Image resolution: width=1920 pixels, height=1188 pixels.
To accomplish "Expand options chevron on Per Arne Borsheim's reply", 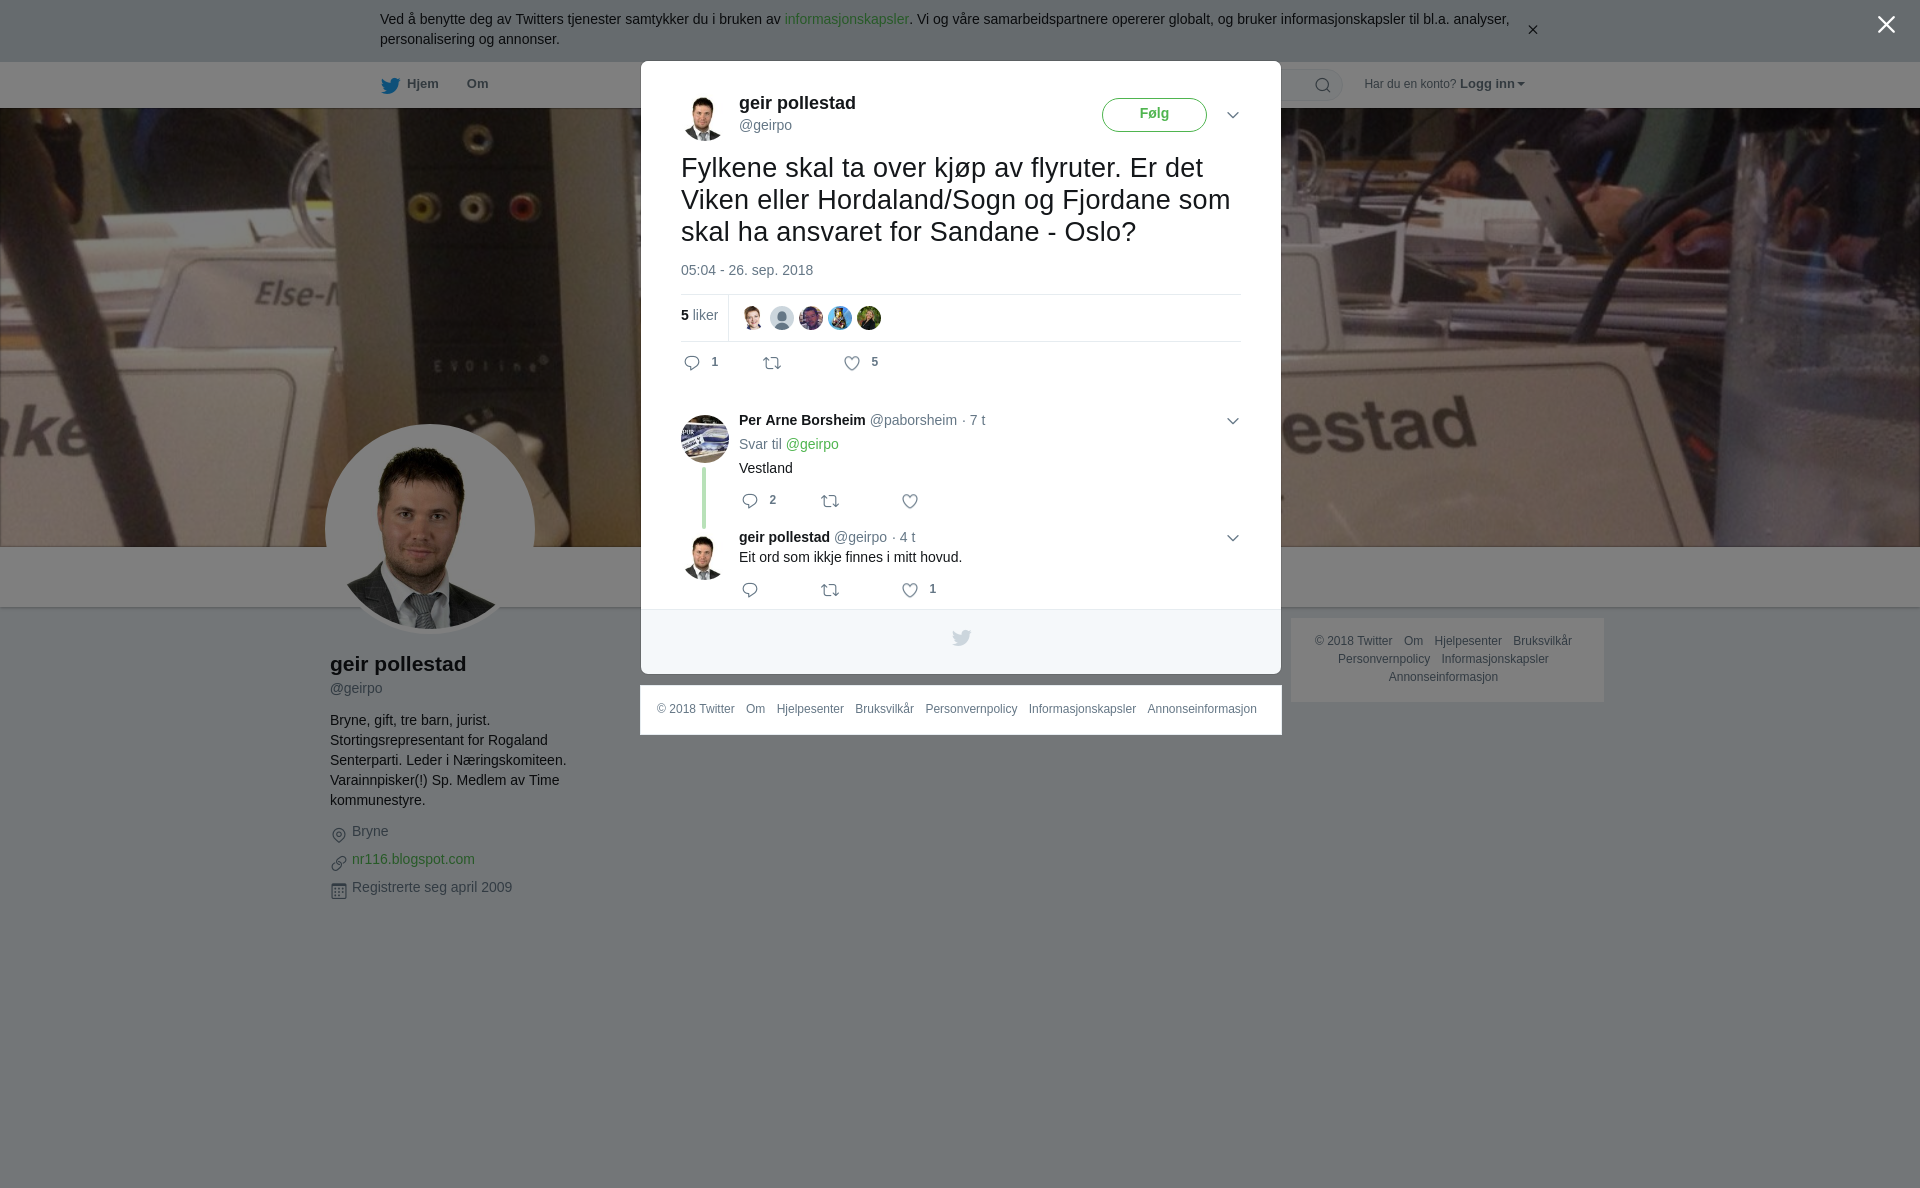I will pyautogui.click(x=1233, y=421).
